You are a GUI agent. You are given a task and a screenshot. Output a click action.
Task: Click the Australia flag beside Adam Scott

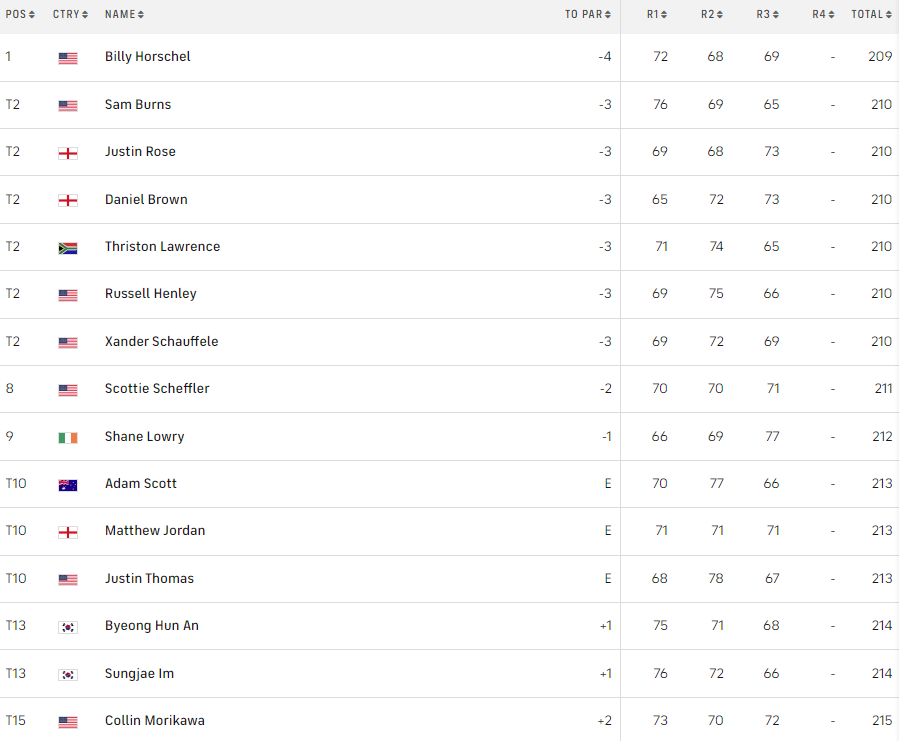[68, 485]
